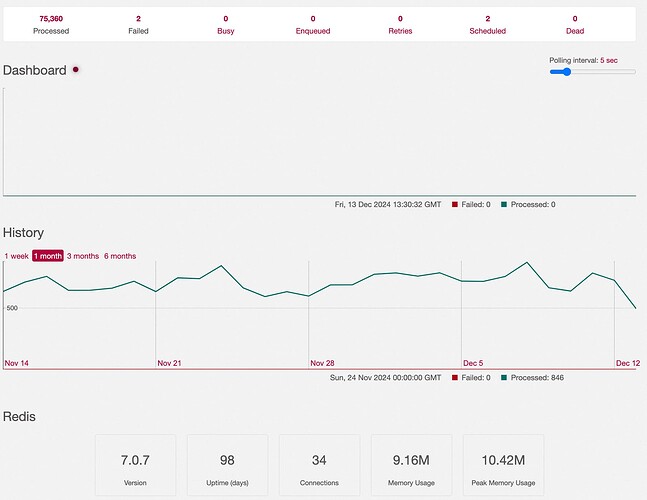
Task: Open the Enqueued jobs link
Action: [x=313, y=24]
